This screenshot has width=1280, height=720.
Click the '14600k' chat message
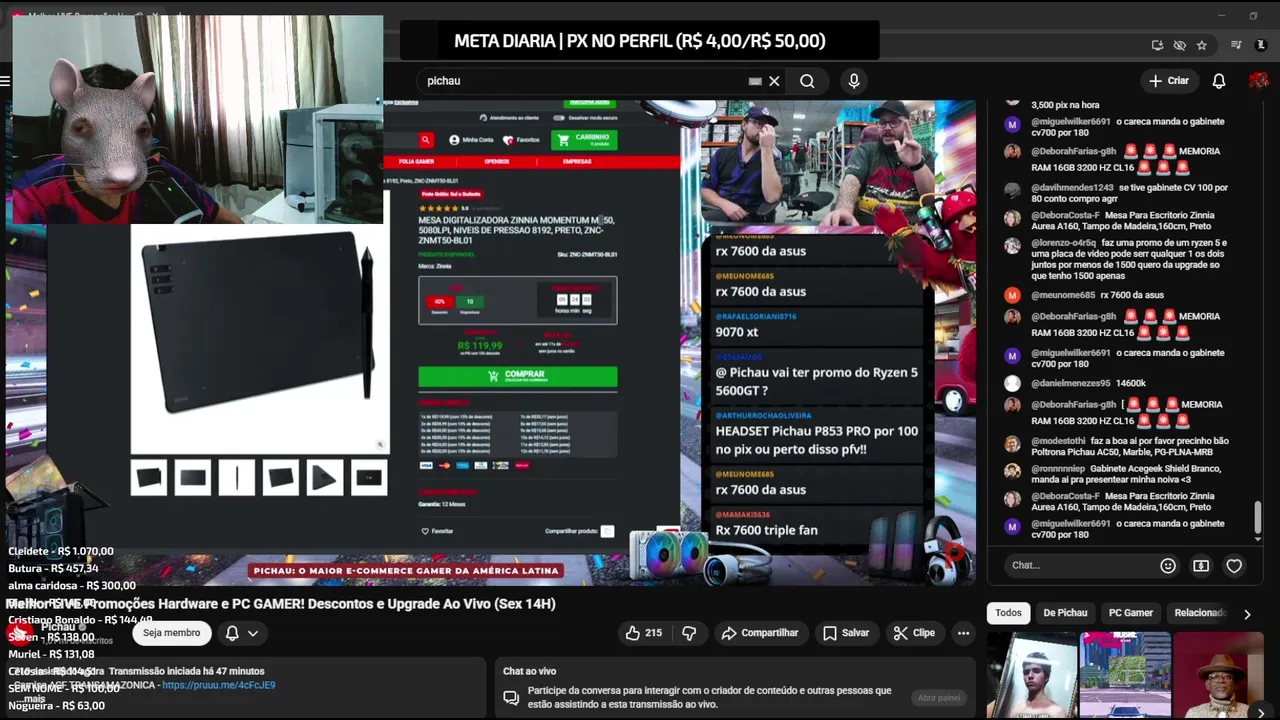coord(1131,384)
